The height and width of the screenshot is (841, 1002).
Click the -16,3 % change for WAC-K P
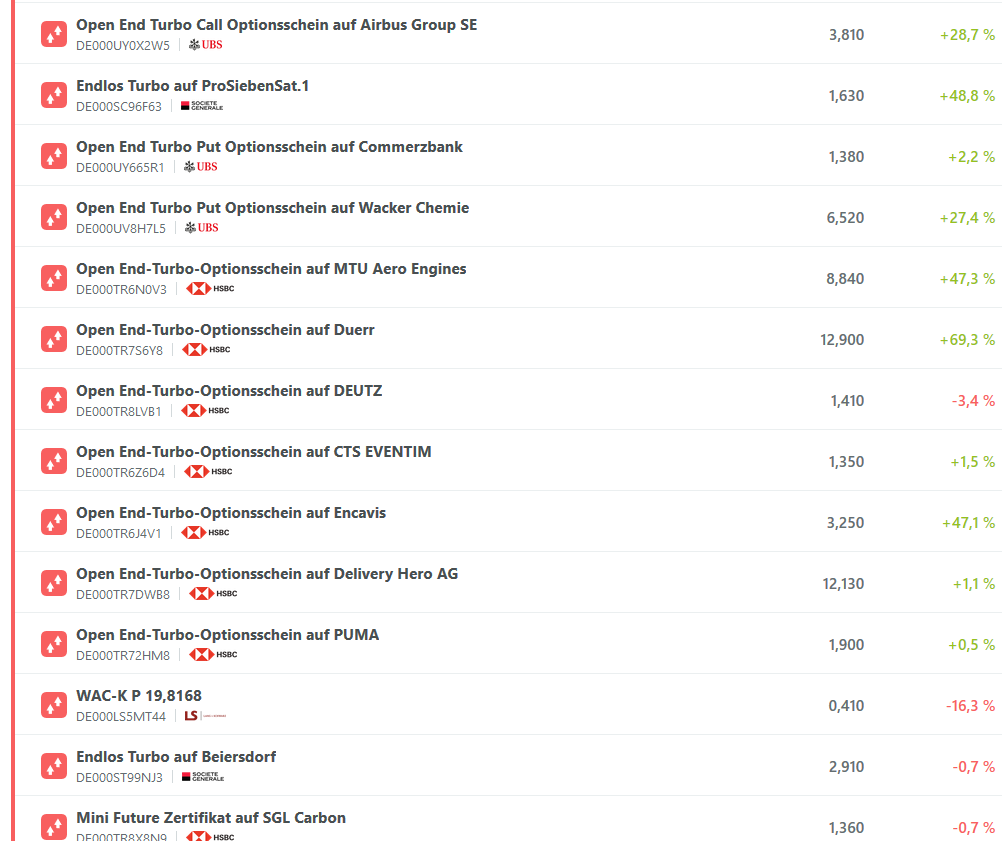click(970, 706)
